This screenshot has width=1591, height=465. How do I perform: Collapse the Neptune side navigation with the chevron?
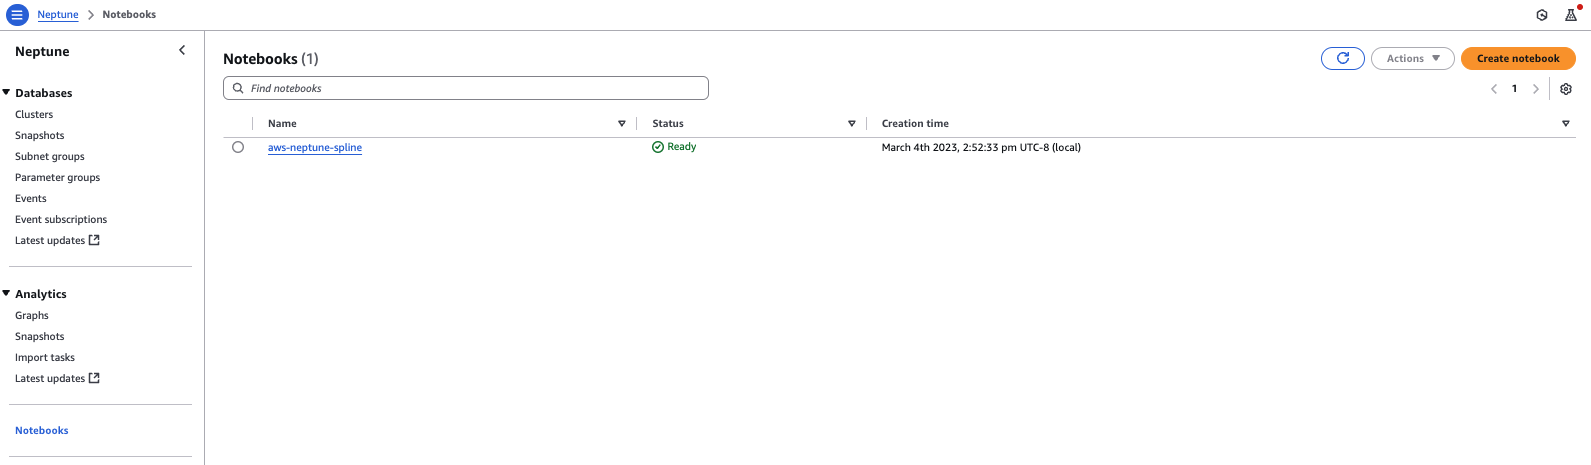(182, 50)
